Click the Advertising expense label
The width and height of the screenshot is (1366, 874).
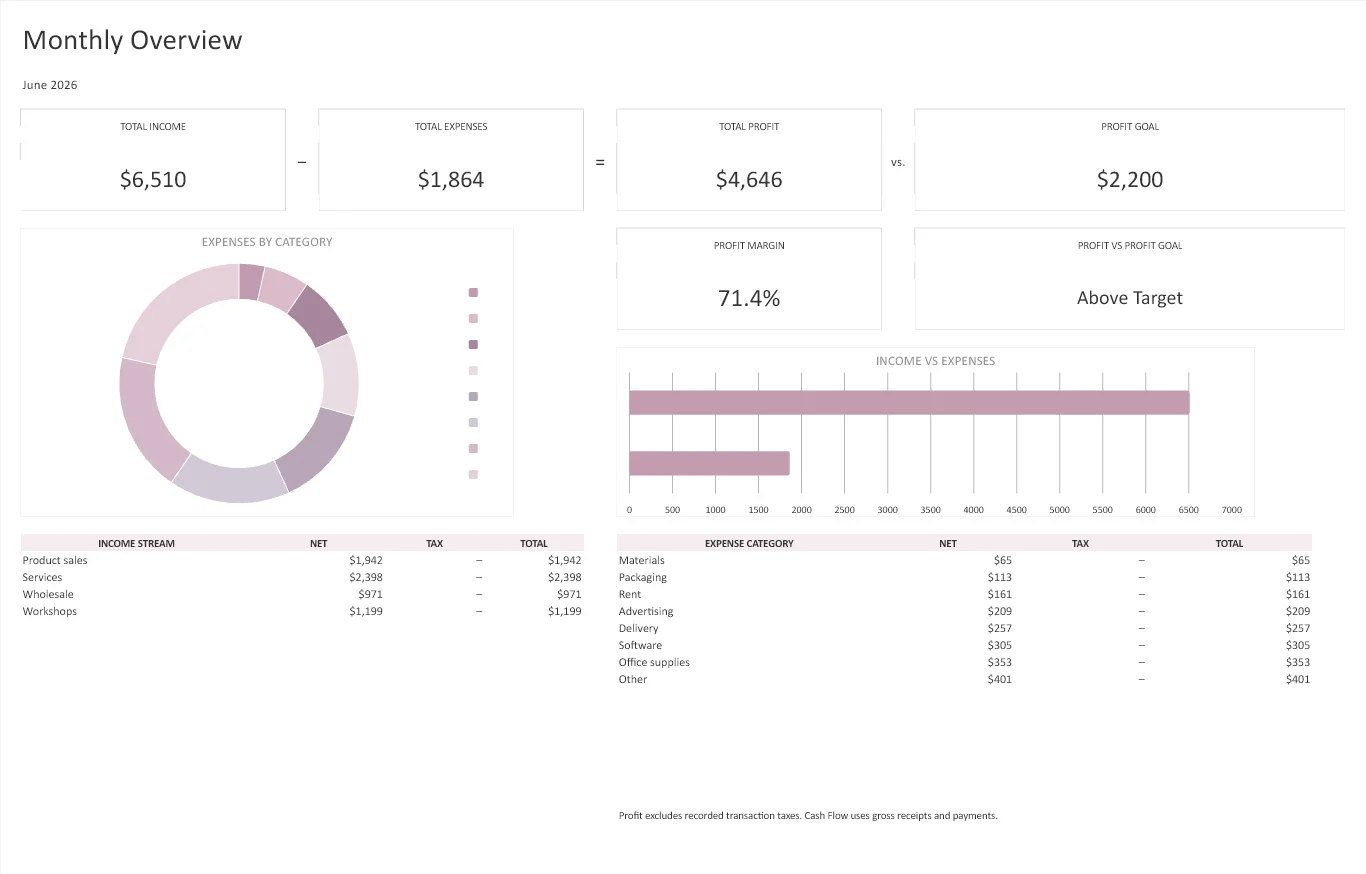pos(646,611)
